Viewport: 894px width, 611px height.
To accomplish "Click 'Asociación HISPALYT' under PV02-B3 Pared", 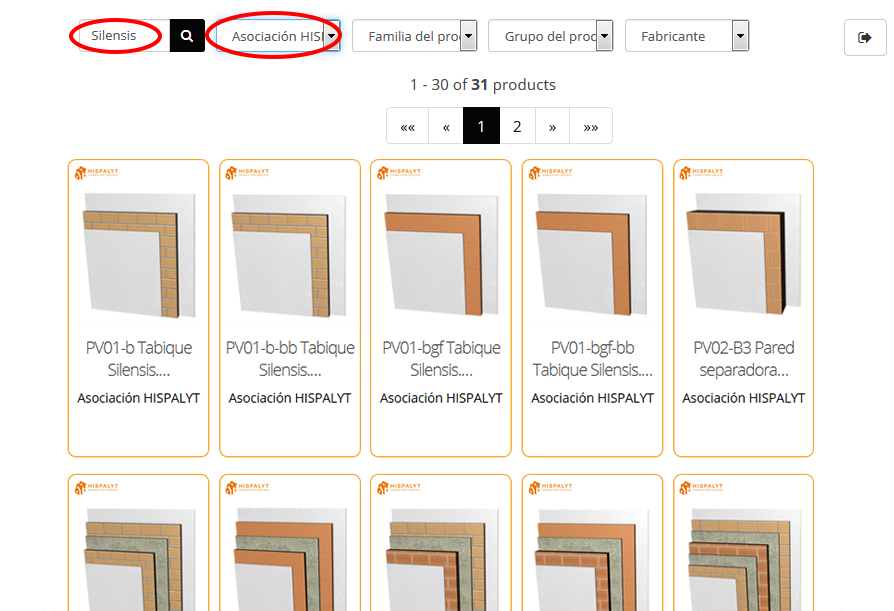I will [x=743, y=398].
